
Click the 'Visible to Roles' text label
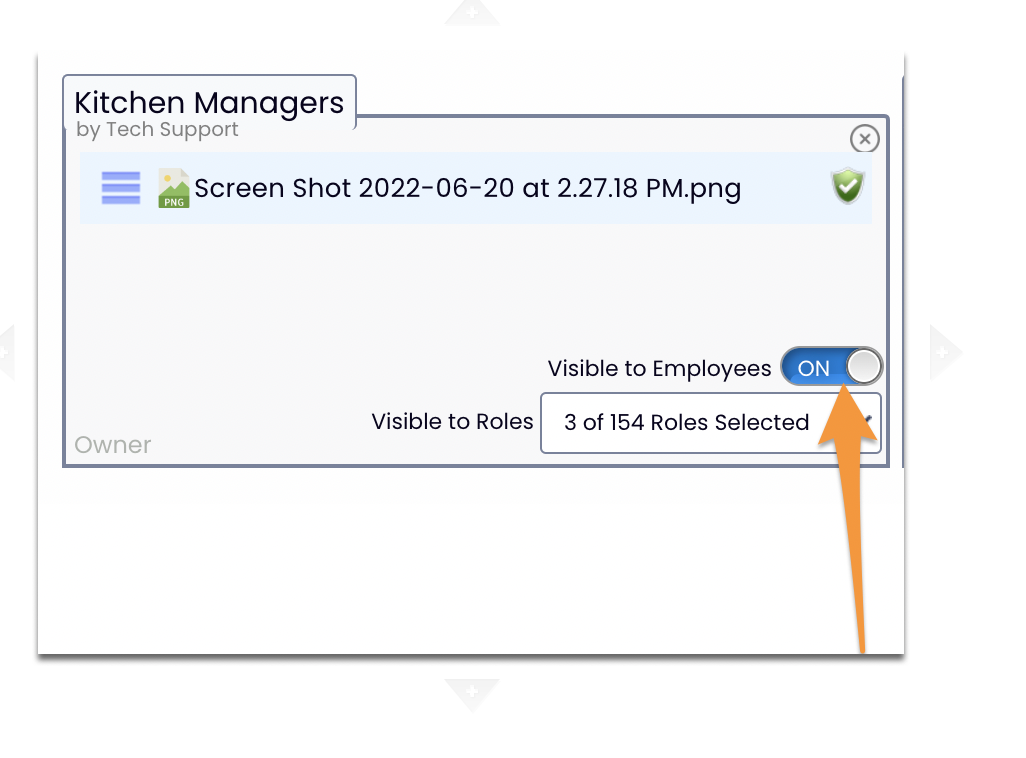tap(452, 422)
